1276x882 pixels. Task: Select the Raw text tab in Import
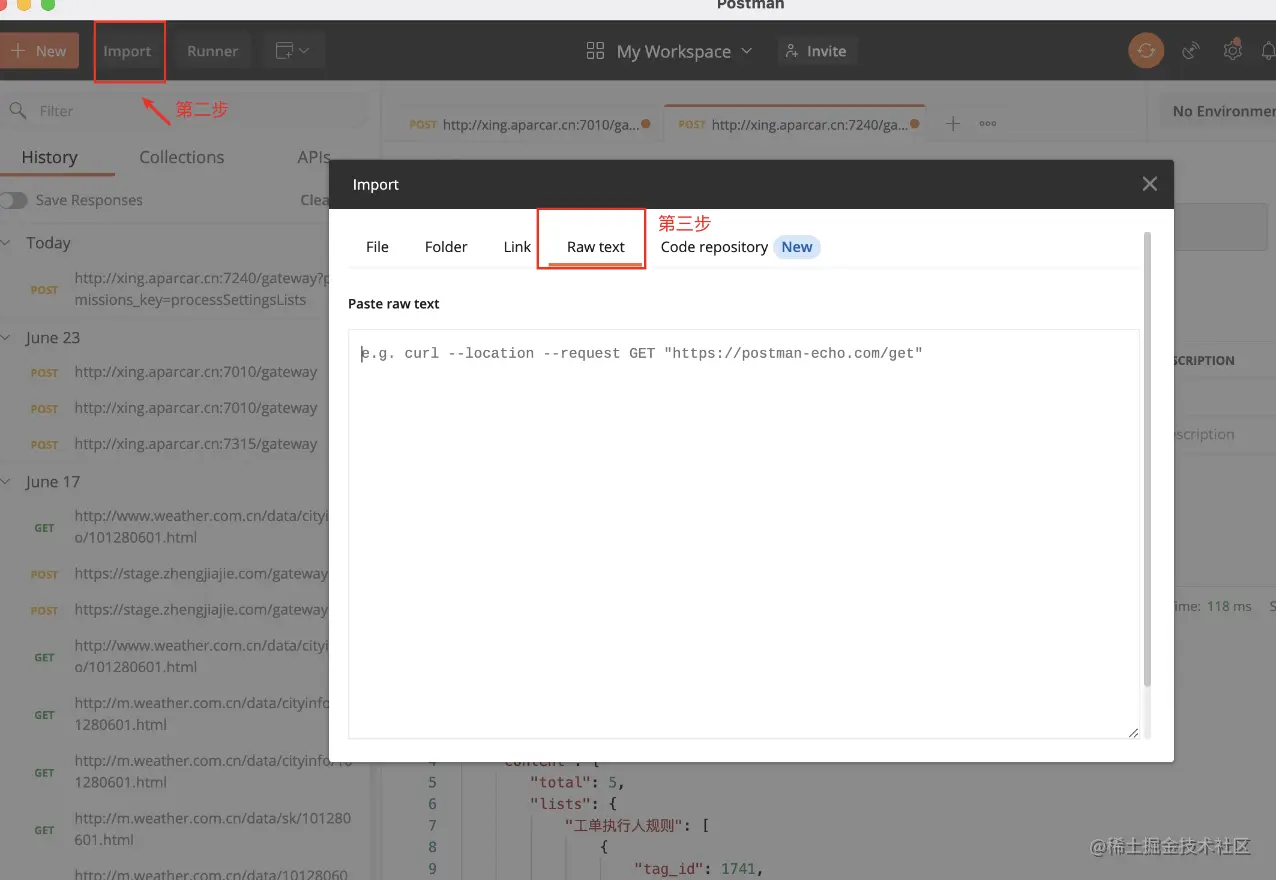tap(596, 247)
